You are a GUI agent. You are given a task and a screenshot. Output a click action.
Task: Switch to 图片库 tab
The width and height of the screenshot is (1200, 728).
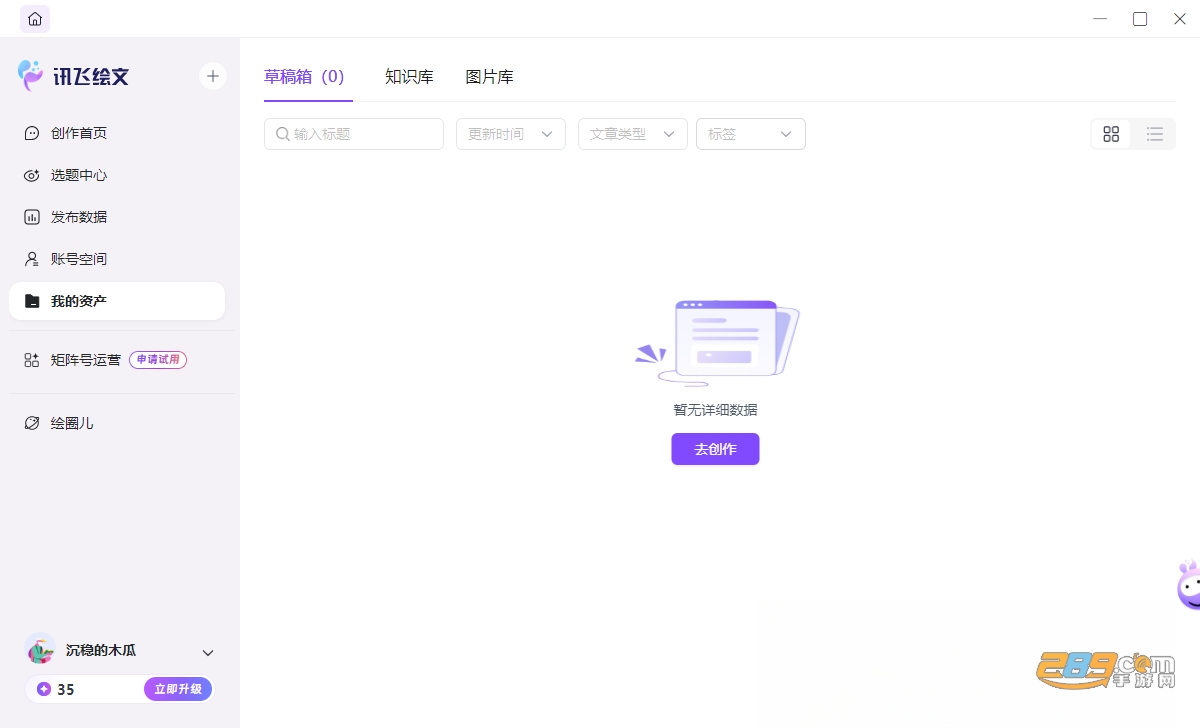coord(490,77)
